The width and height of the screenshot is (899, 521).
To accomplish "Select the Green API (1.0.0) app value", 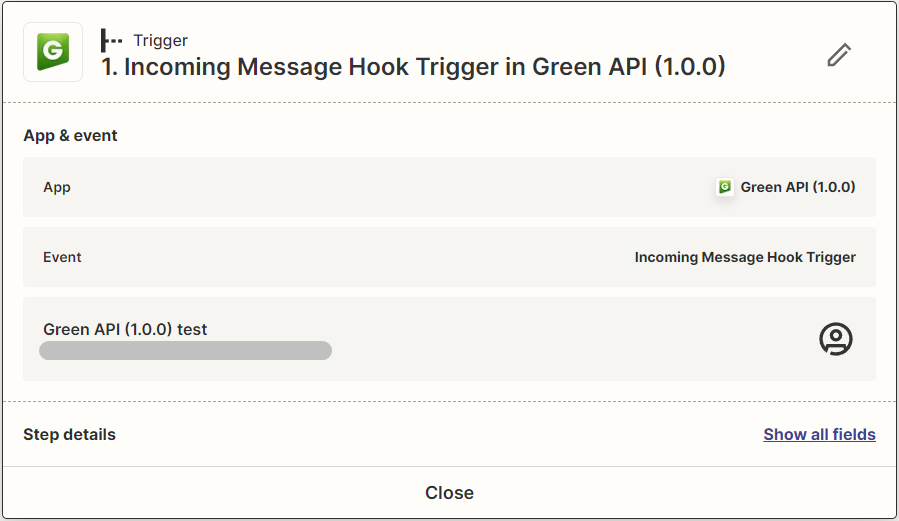I will click(798, 187).
